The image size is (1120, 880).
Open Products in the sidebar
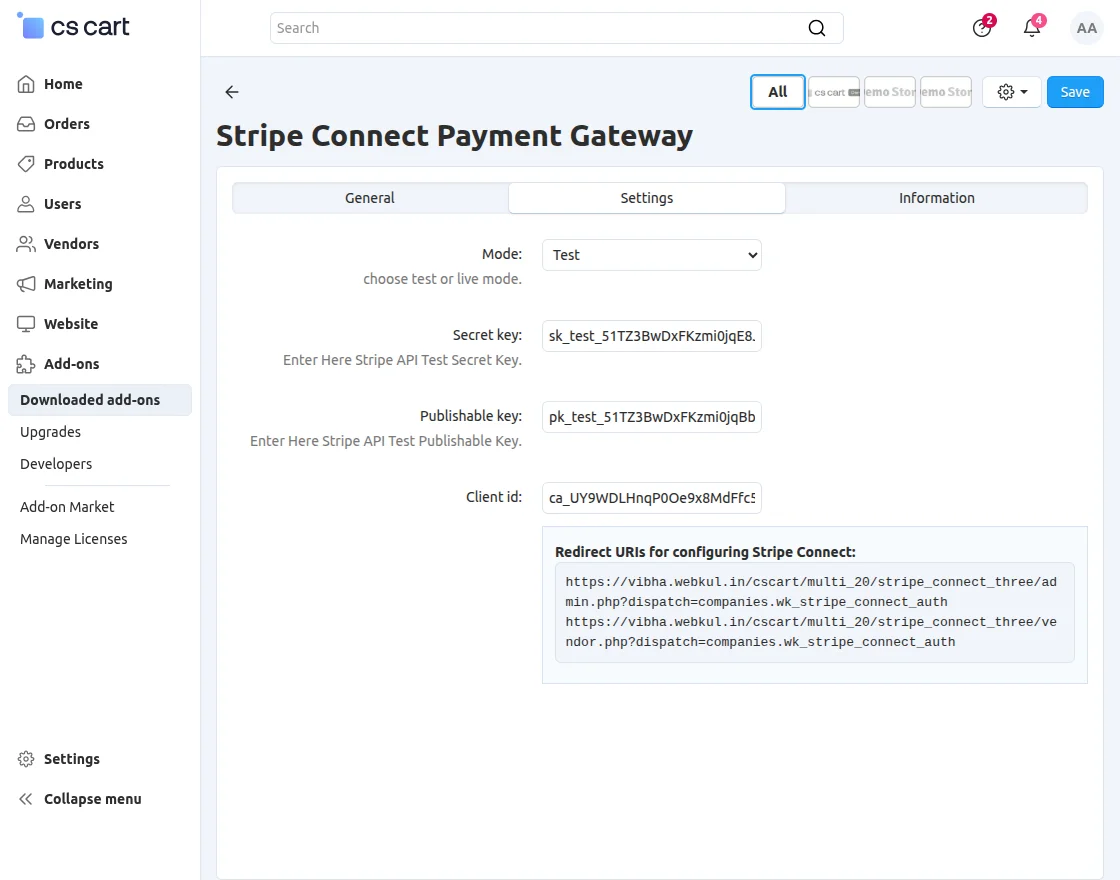pyautogui.click(x=74, y=164)
